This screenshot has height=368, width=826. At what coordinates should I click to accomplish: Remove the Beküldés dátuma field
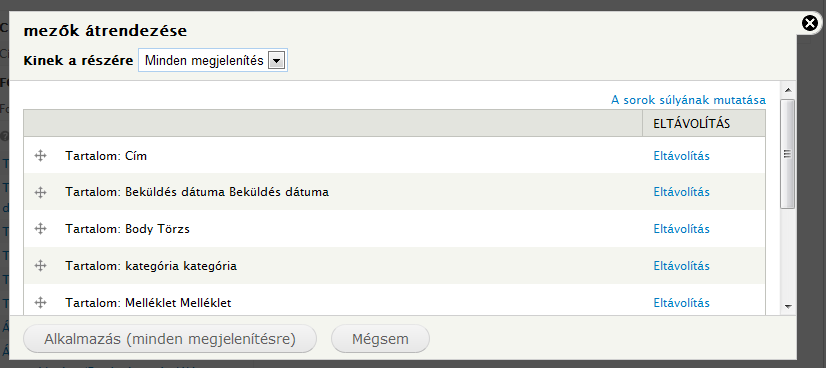click(681, 192)
